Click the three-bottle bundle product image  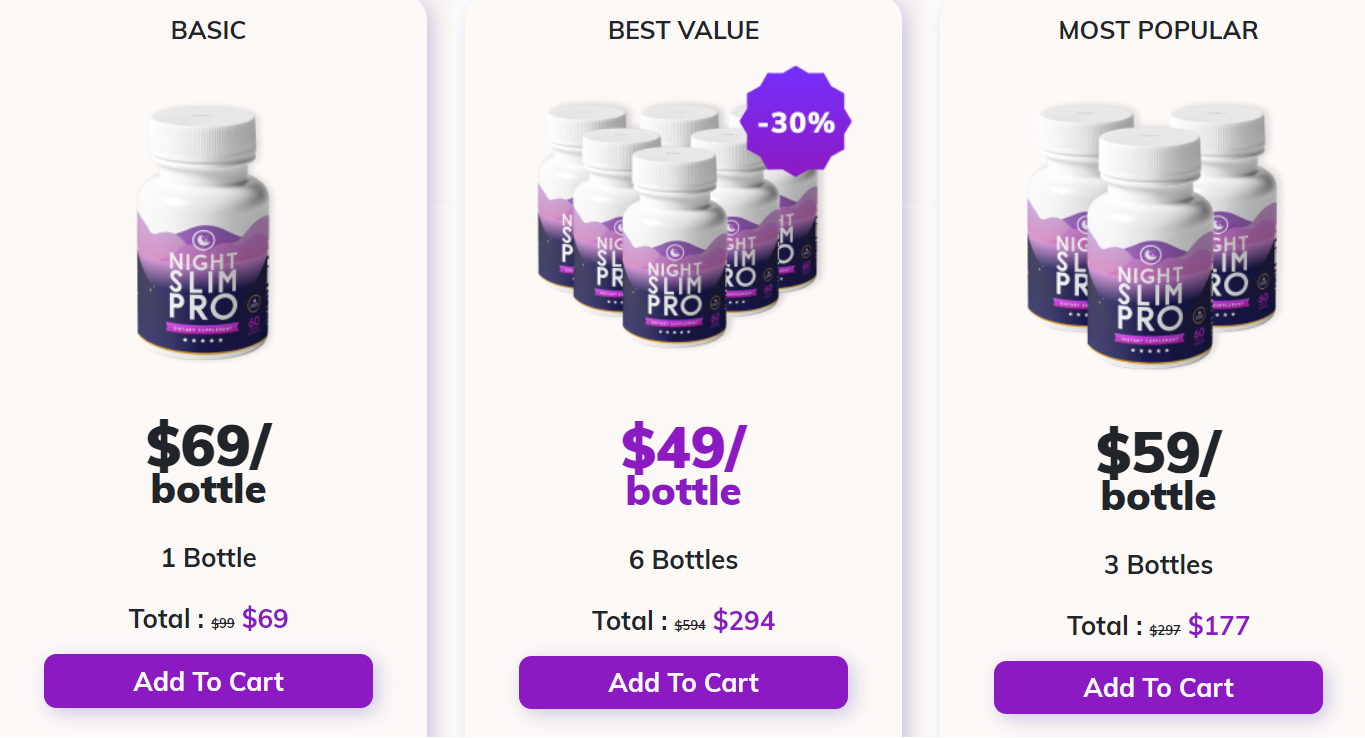[1153, 236]
